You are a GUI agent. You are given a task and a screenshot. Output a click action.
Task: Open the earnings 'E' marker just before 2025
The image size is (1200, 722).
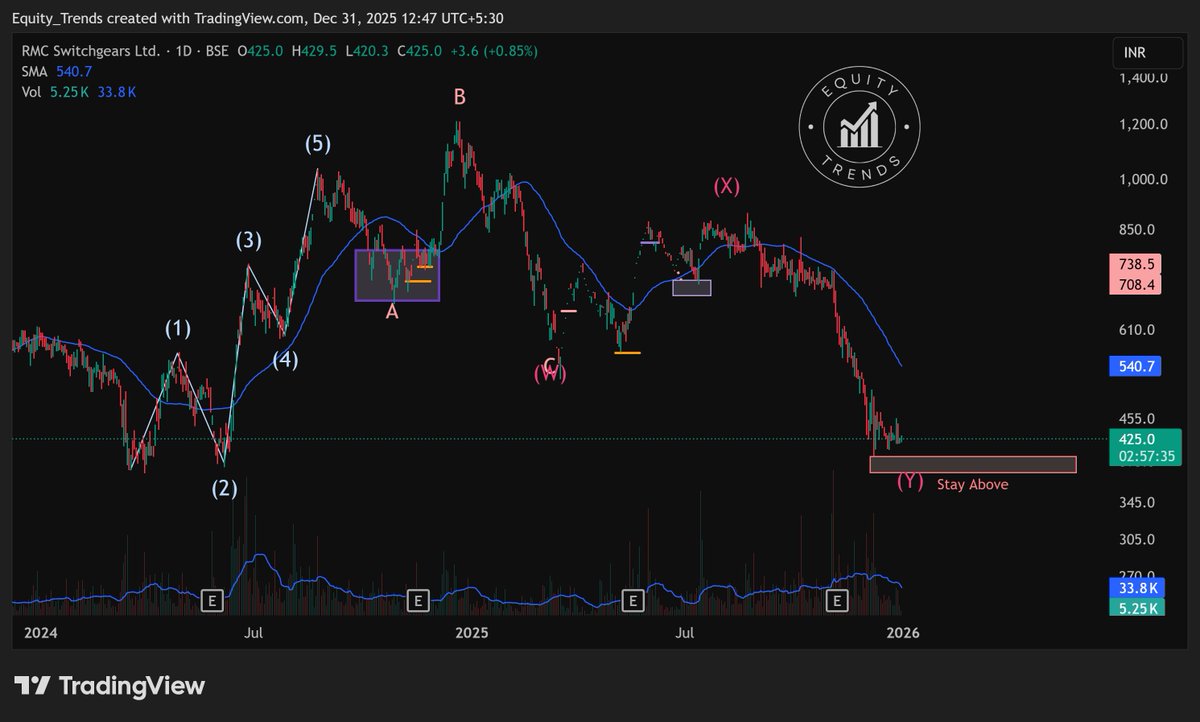click(419, 600)
